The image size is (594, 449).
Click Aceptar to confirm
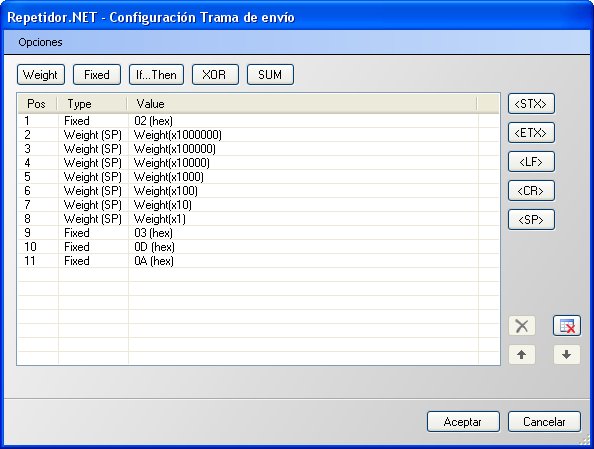[463, 422]
